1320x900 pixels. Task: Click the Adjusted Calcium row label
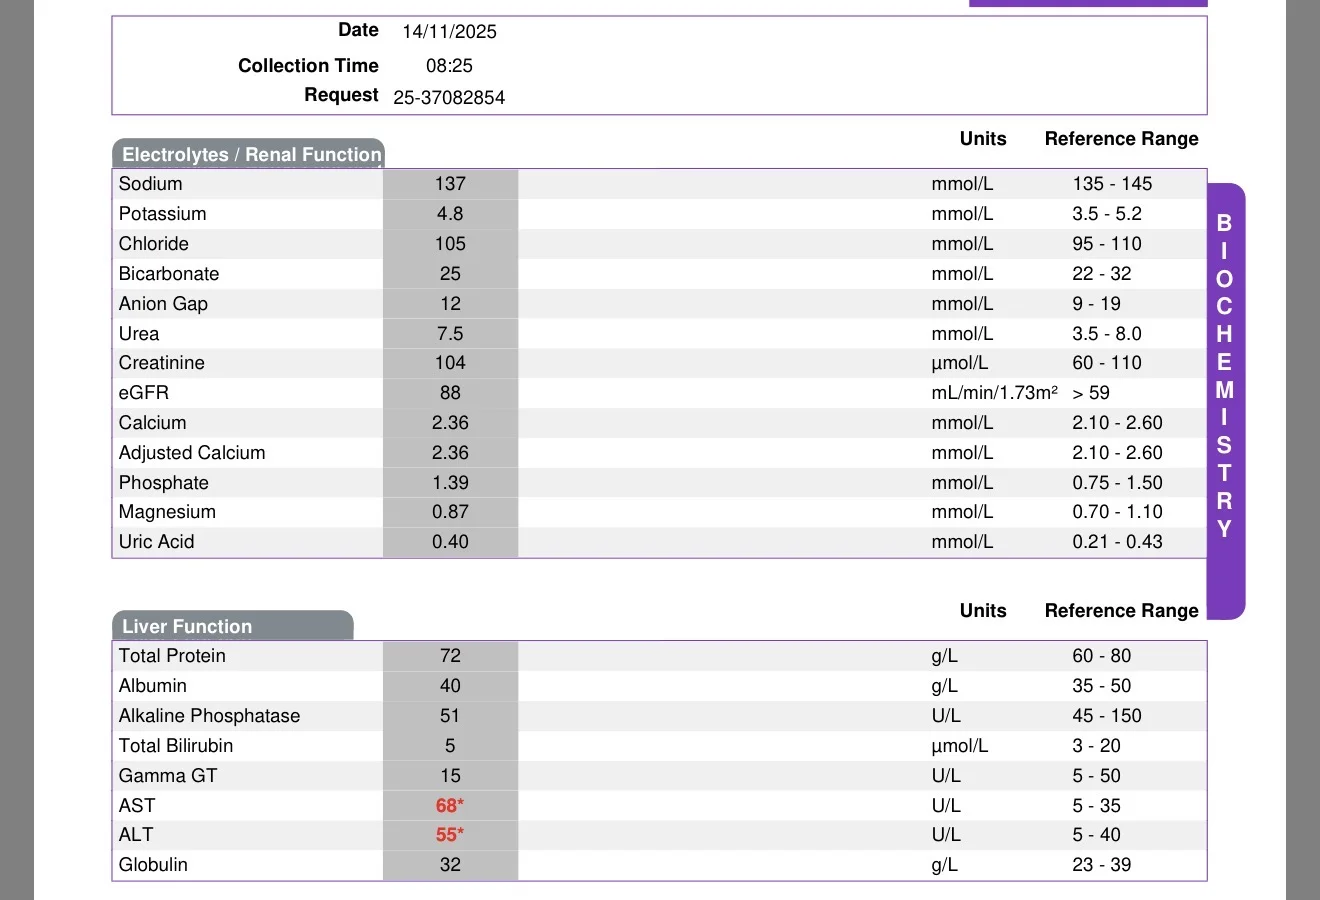(192, 453)
